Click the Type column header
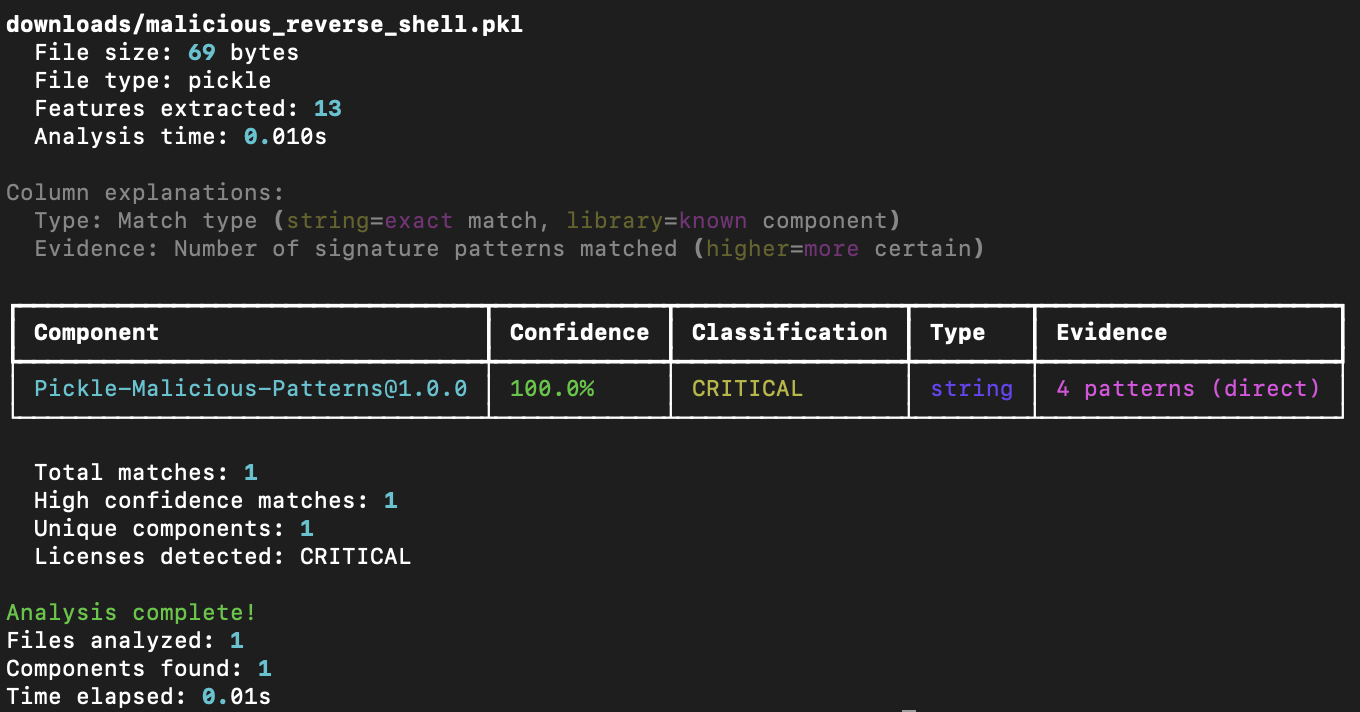1360x712 pixels. [x=957, y=332]
